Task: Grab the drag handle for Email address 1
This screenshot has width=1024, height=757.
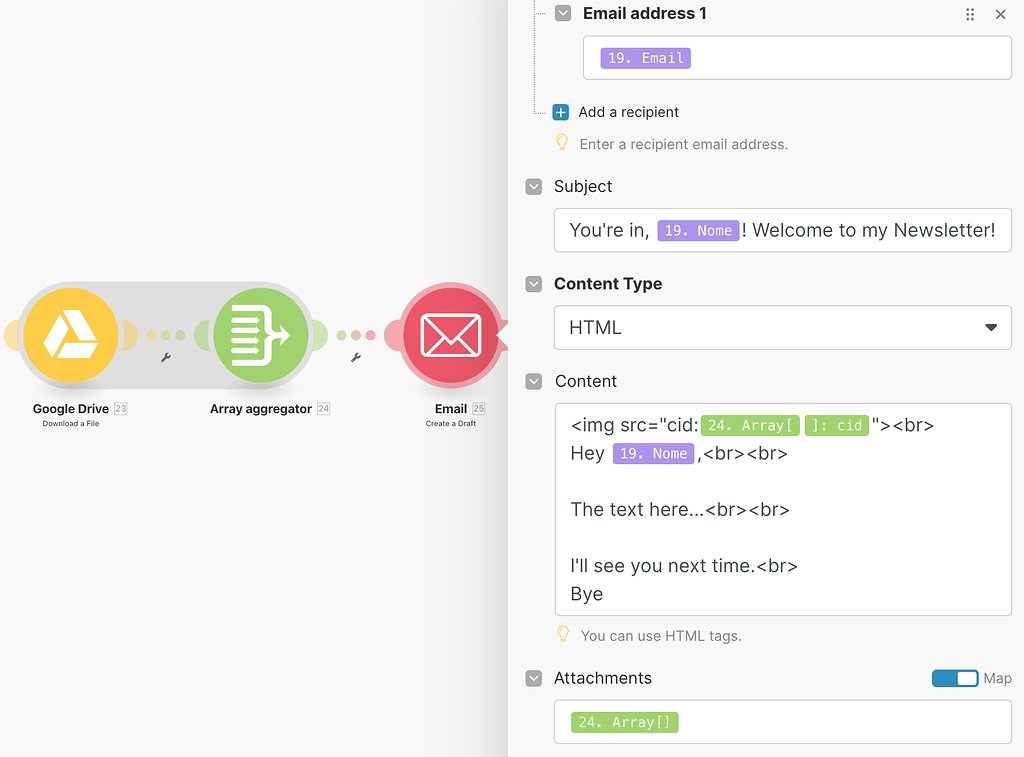Action: pyautogui.click(x=970, y=14)
